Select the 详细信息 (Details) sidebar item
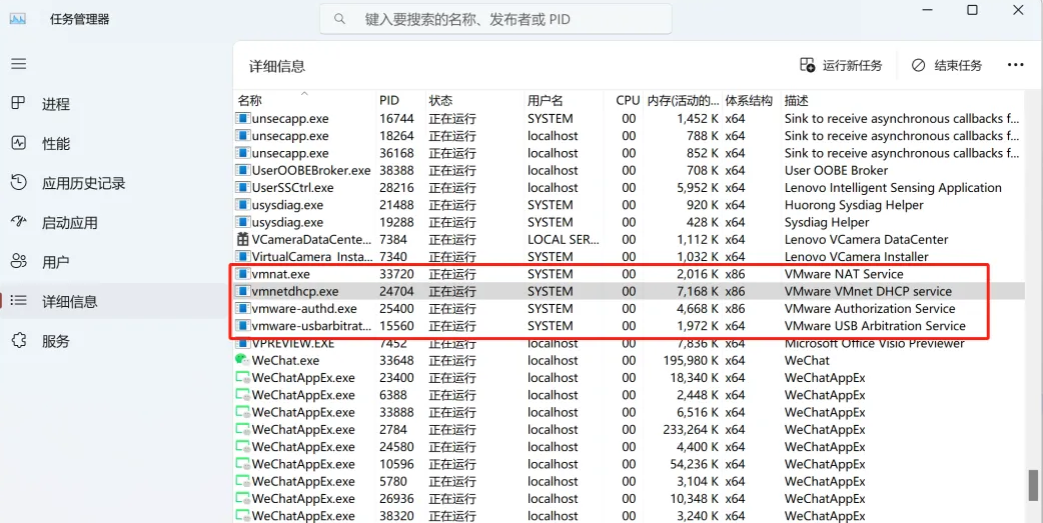This screenshot has height=523, width=1043. [69, 301]
